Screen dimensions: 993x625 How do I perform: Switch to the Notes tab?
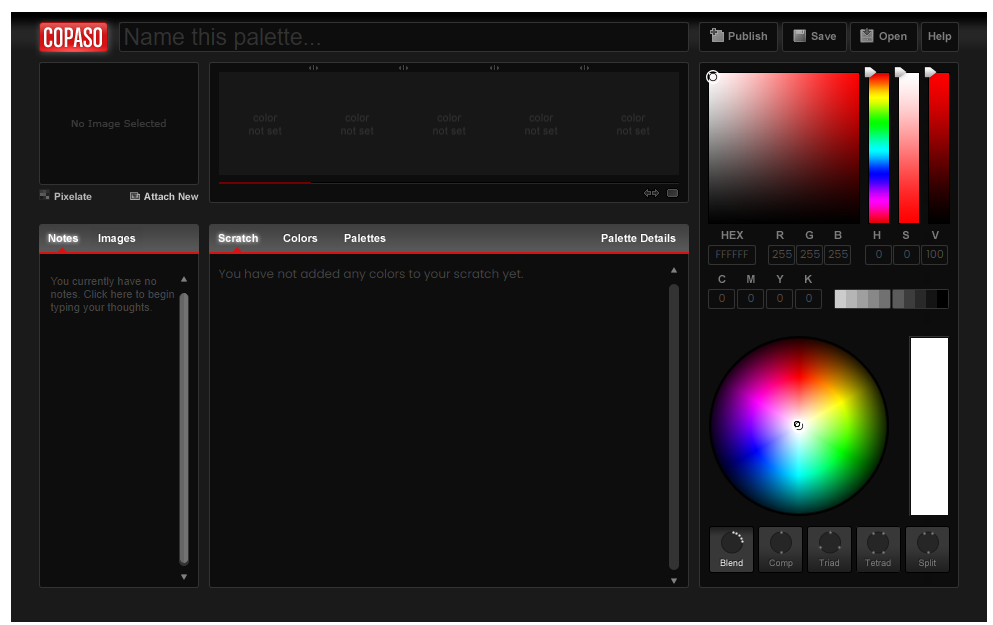point(63,238)
